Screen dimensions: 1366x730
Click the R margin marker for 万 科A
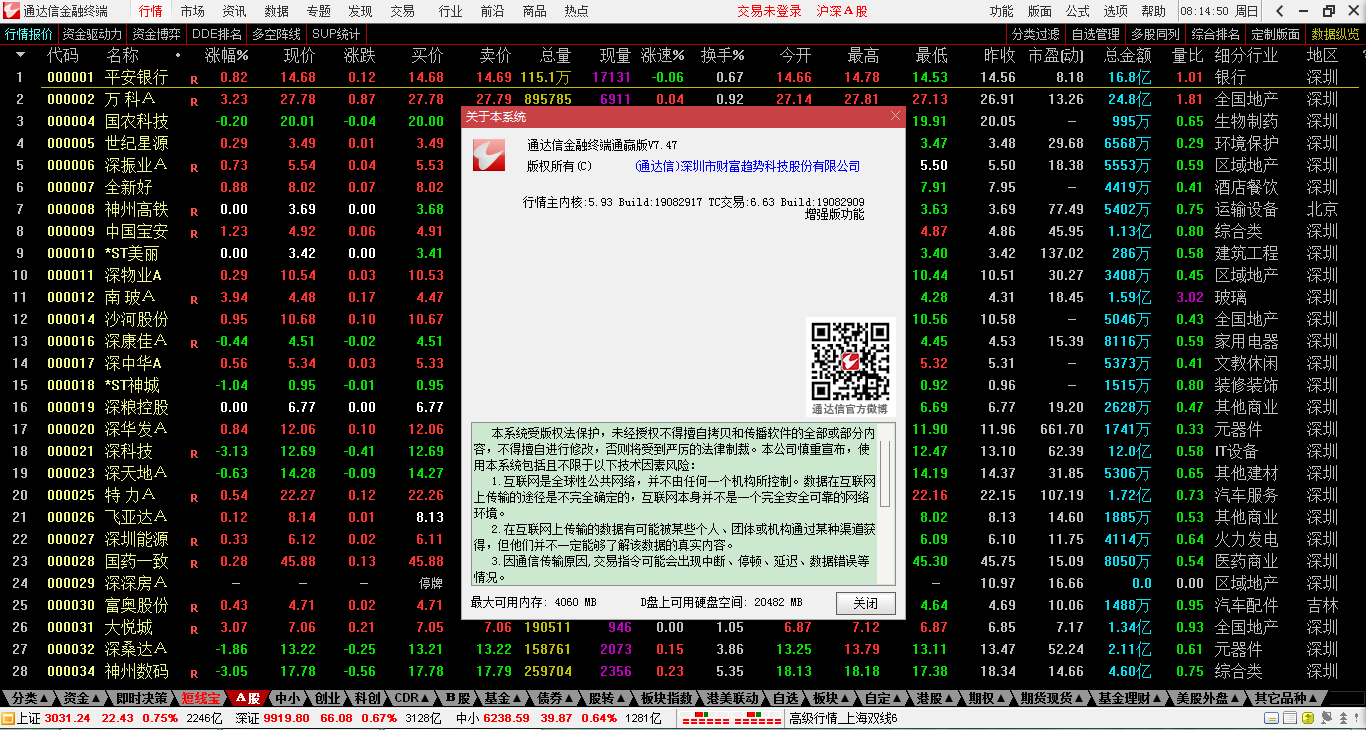(194, 101)
